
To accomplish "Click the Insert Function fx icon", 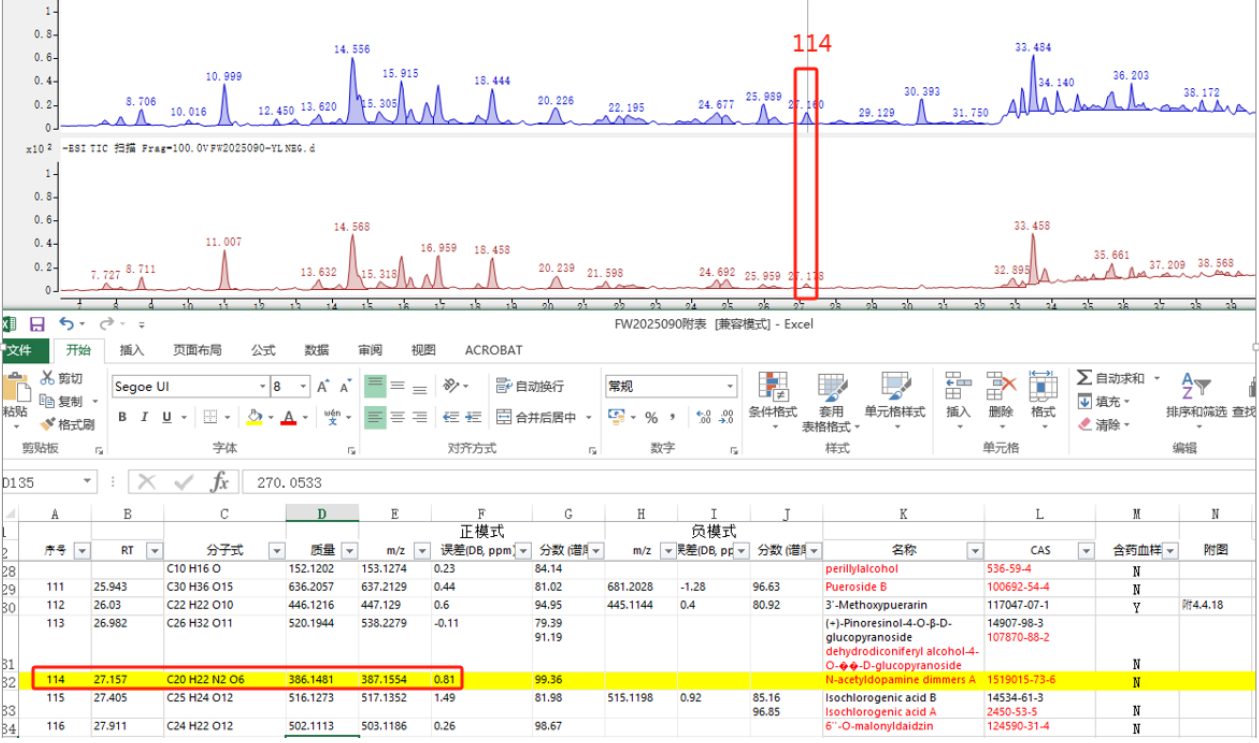I will pyautogui.click(x=219, y=483).
